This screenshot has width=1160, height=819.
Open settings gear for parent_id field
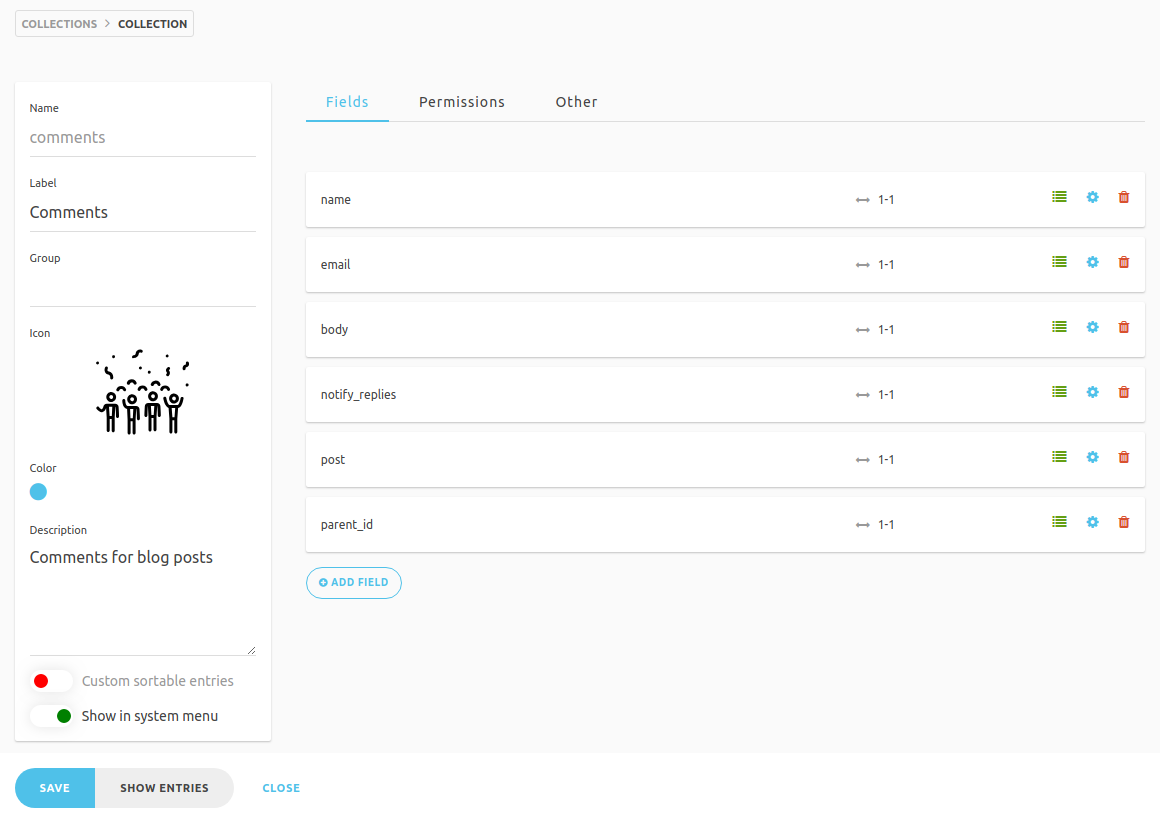point(1093,522)
